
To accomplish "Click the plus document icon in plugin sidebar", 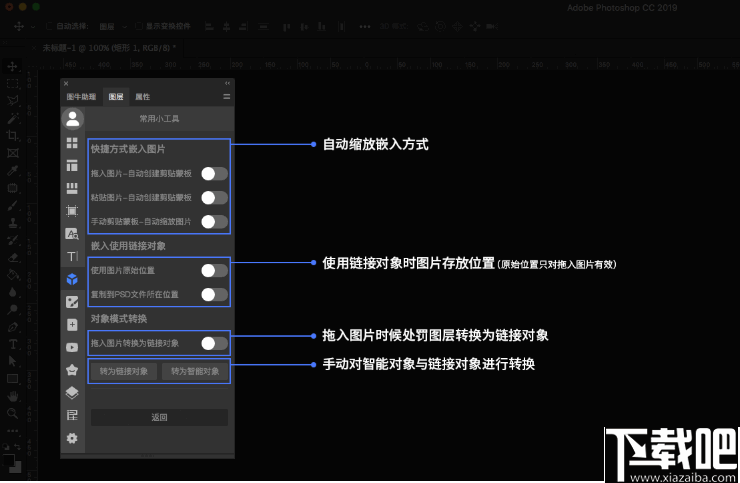I will 72,325.
